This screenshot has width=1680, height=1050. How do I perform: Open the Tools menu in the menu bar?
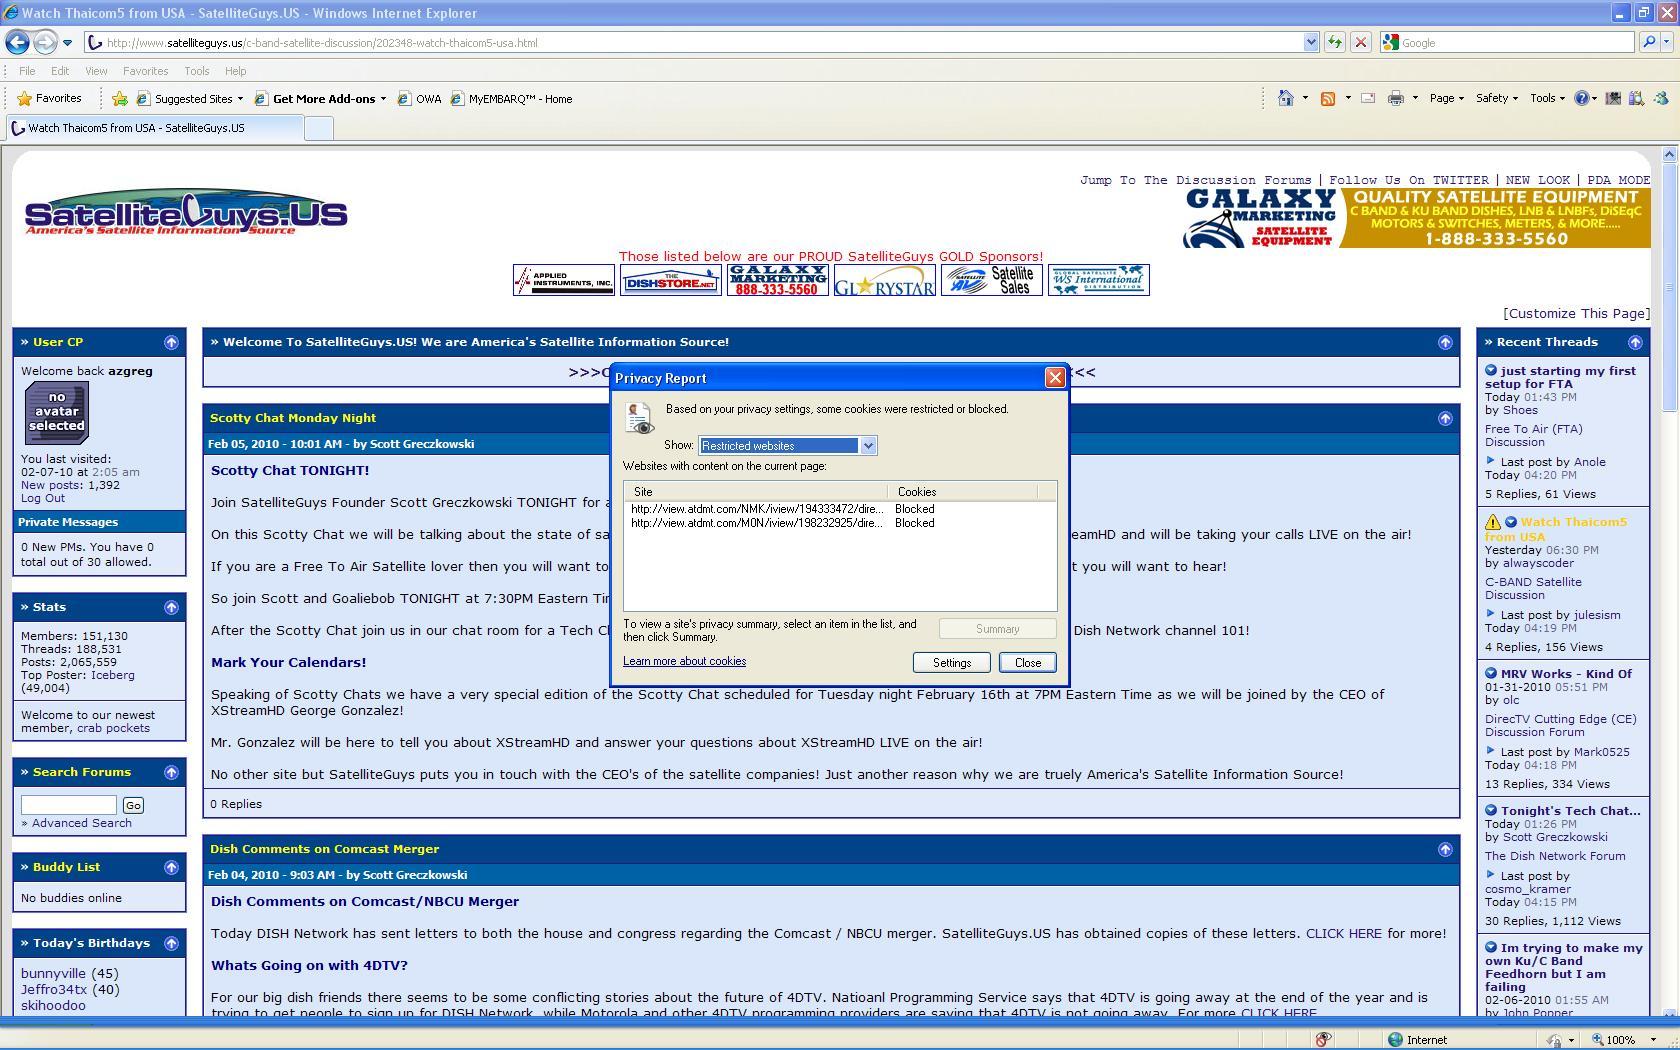tap(196, 71)
